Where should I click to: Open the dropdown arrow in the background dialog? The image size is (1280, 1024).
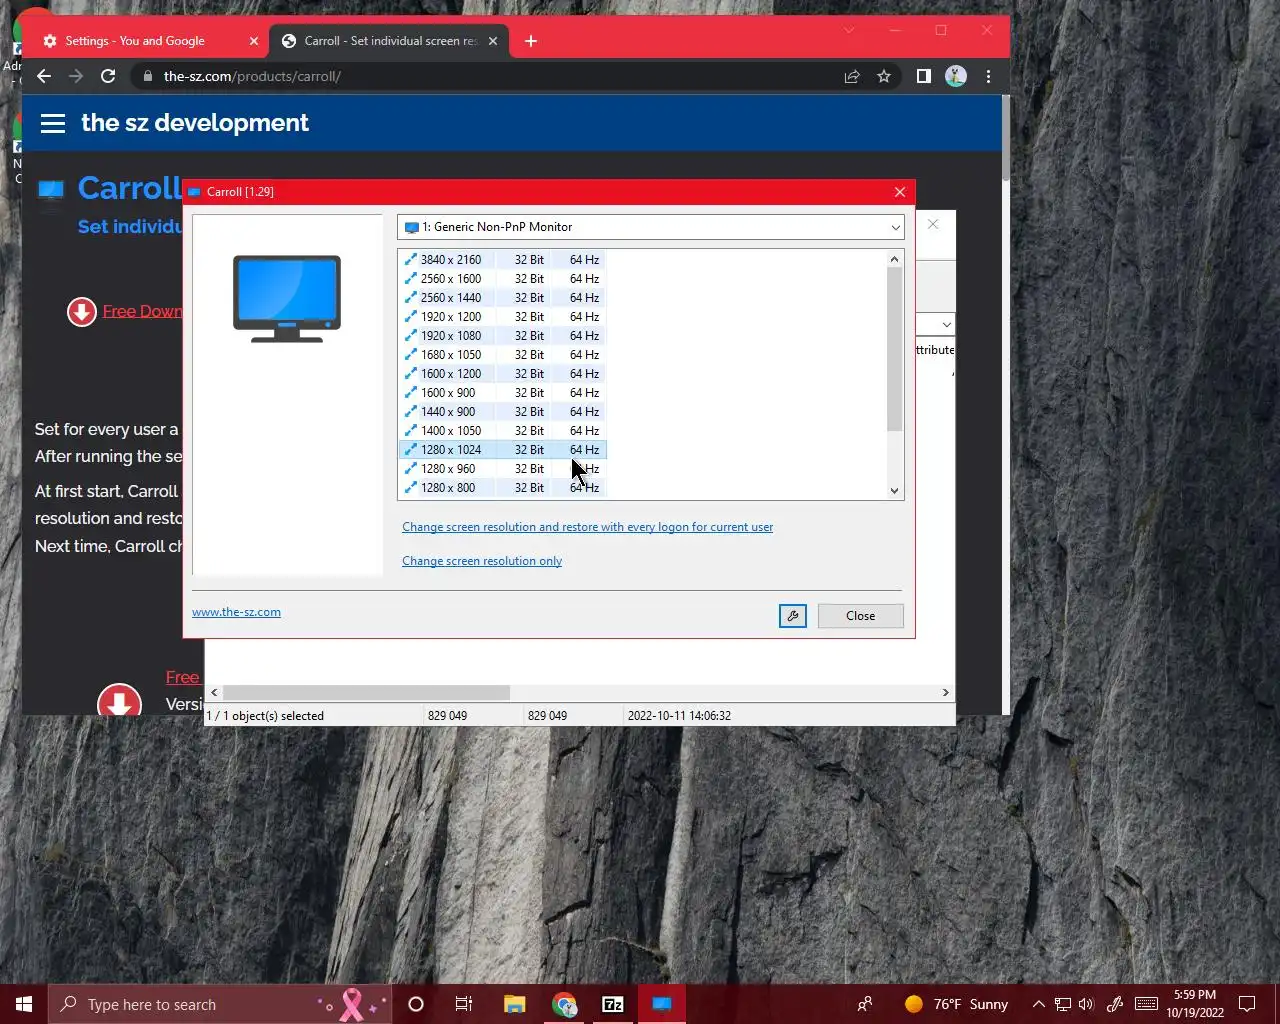point(946,325)
